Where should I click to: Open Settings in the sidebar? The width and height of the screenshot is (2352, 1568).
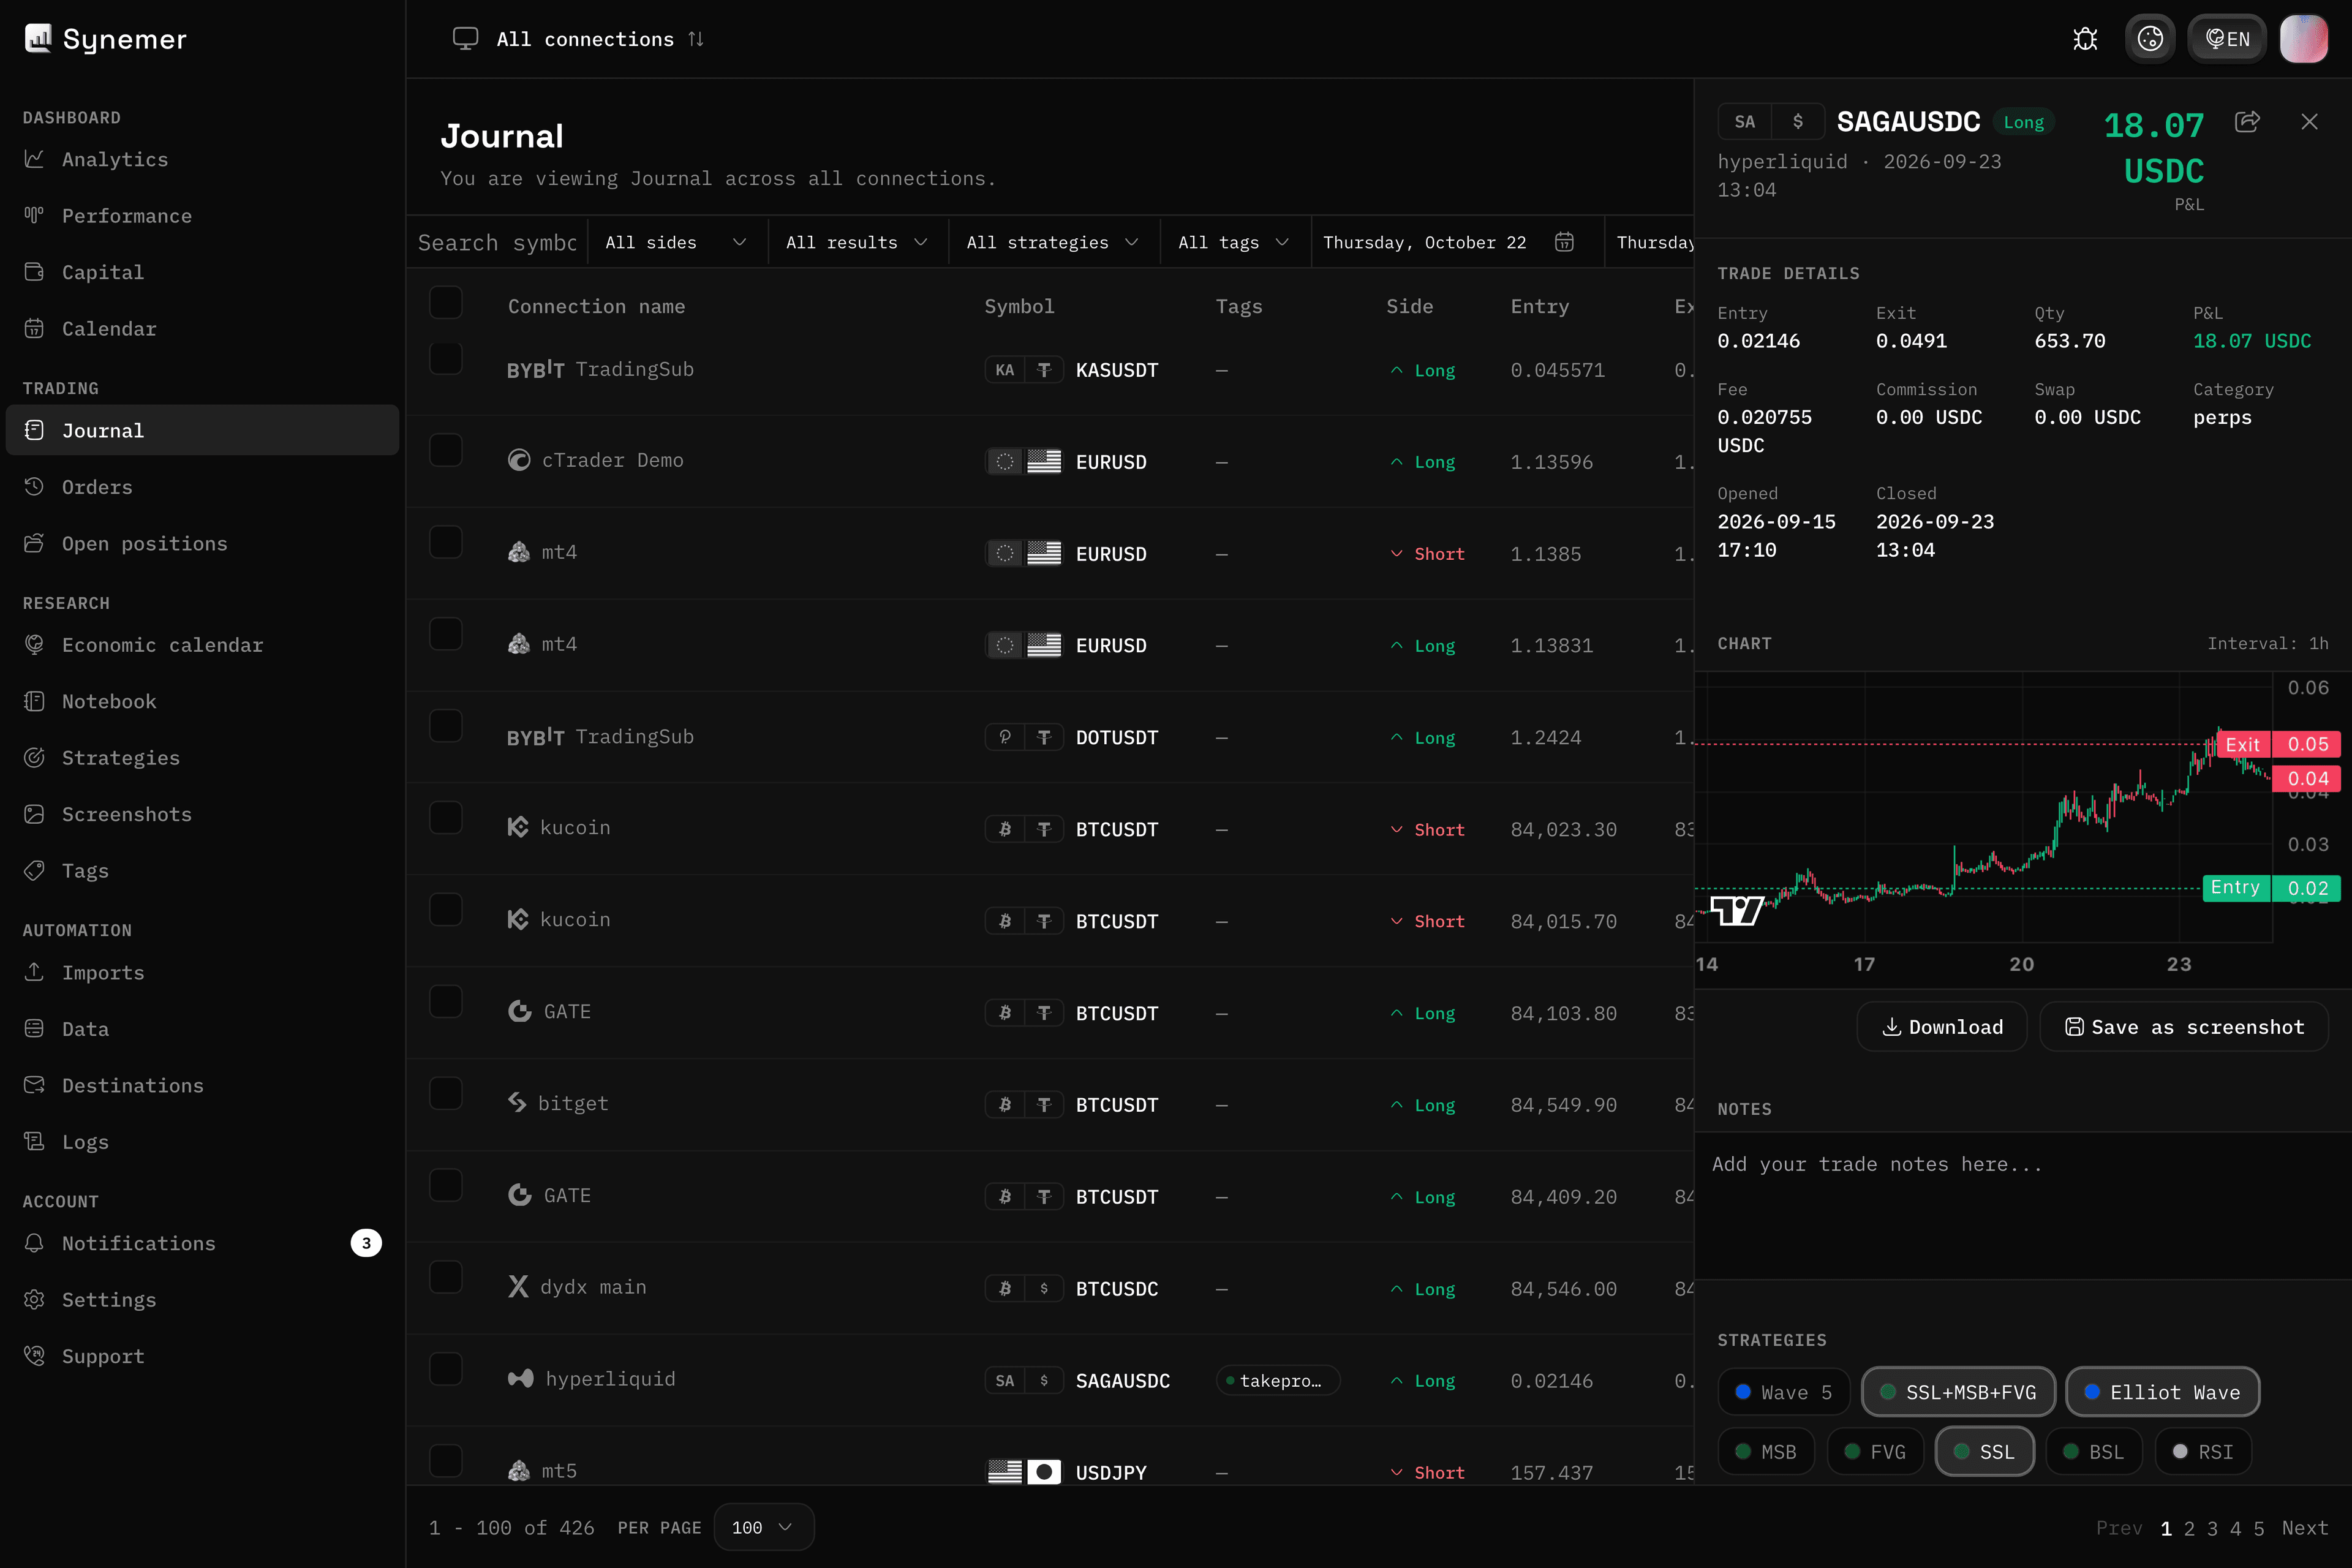202,1299
